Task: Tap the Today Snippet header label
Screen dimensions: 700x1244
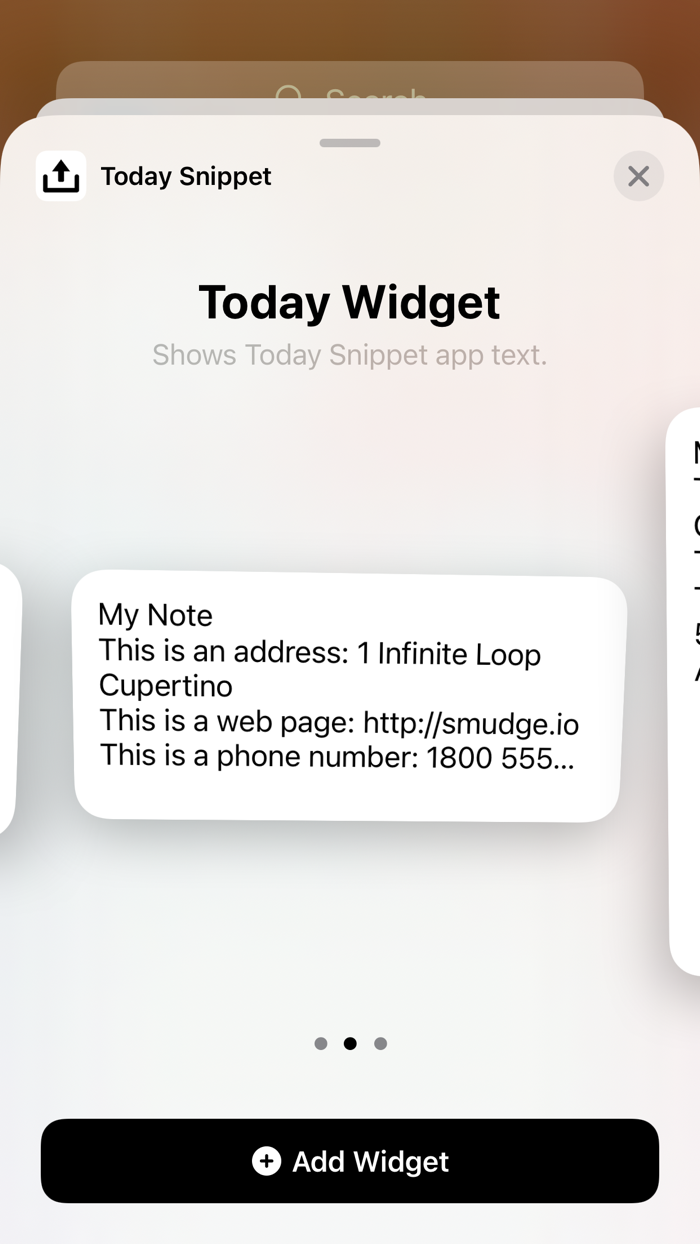Action: click(x=184, y=176)
